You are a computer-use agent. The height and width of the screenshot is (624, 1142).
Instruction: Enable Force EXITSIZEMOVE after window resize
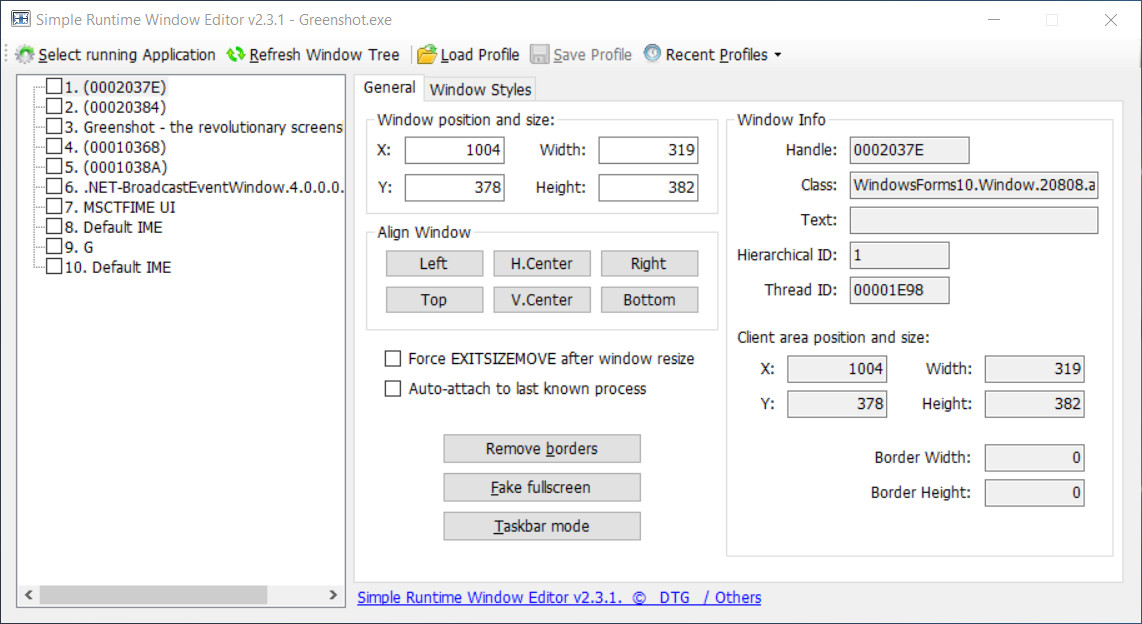[x=393, y=358]
